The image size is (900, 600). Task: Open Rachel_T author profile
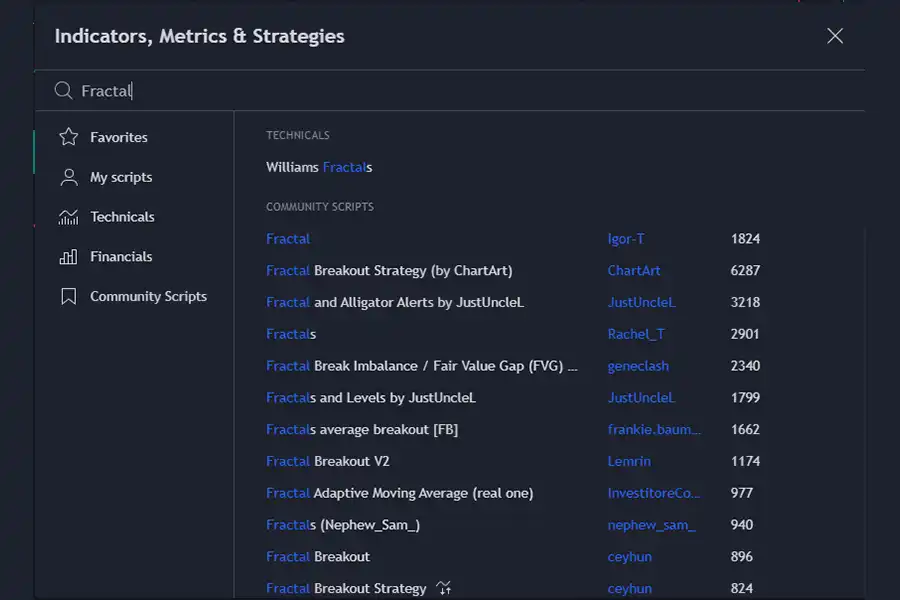pyautogui.click(x=636, y=334)
